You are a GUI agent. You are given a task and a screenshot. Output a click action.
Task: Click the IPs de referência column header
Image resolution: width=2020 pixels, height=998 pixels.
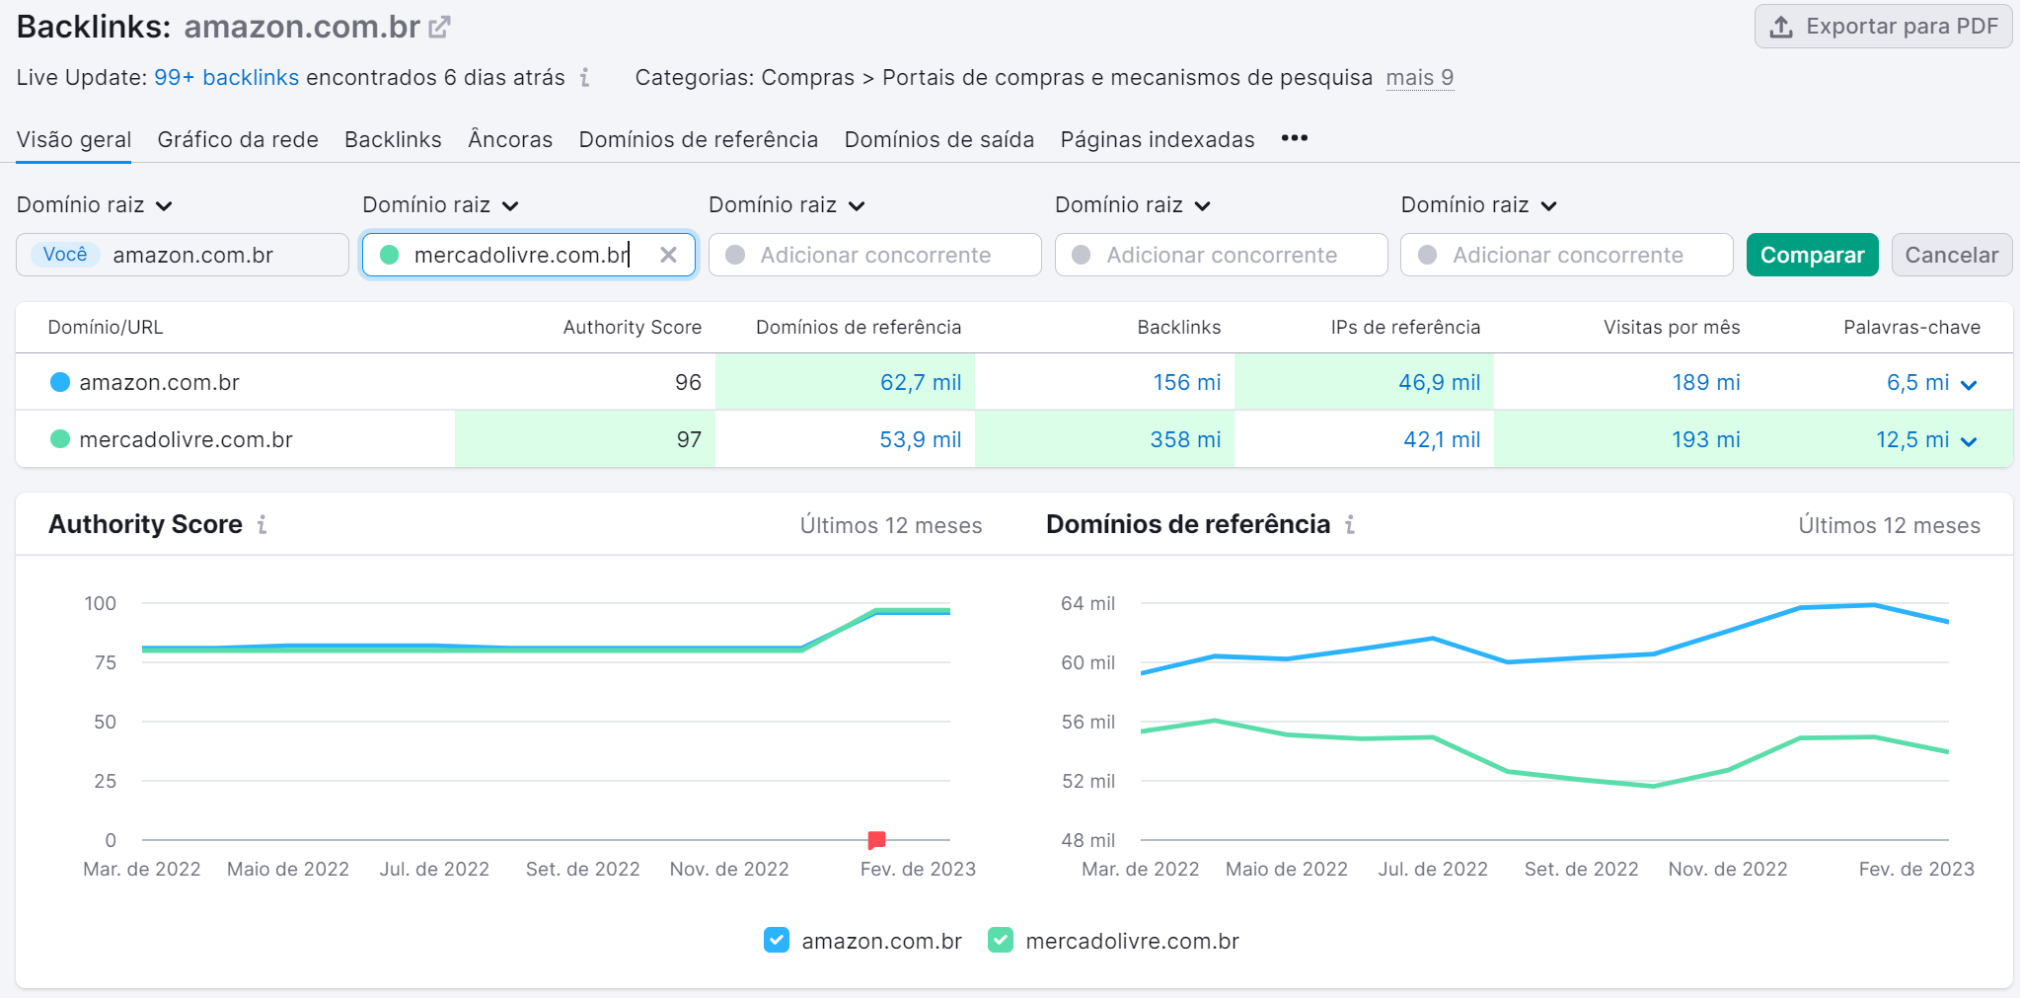pos(1405,327)
